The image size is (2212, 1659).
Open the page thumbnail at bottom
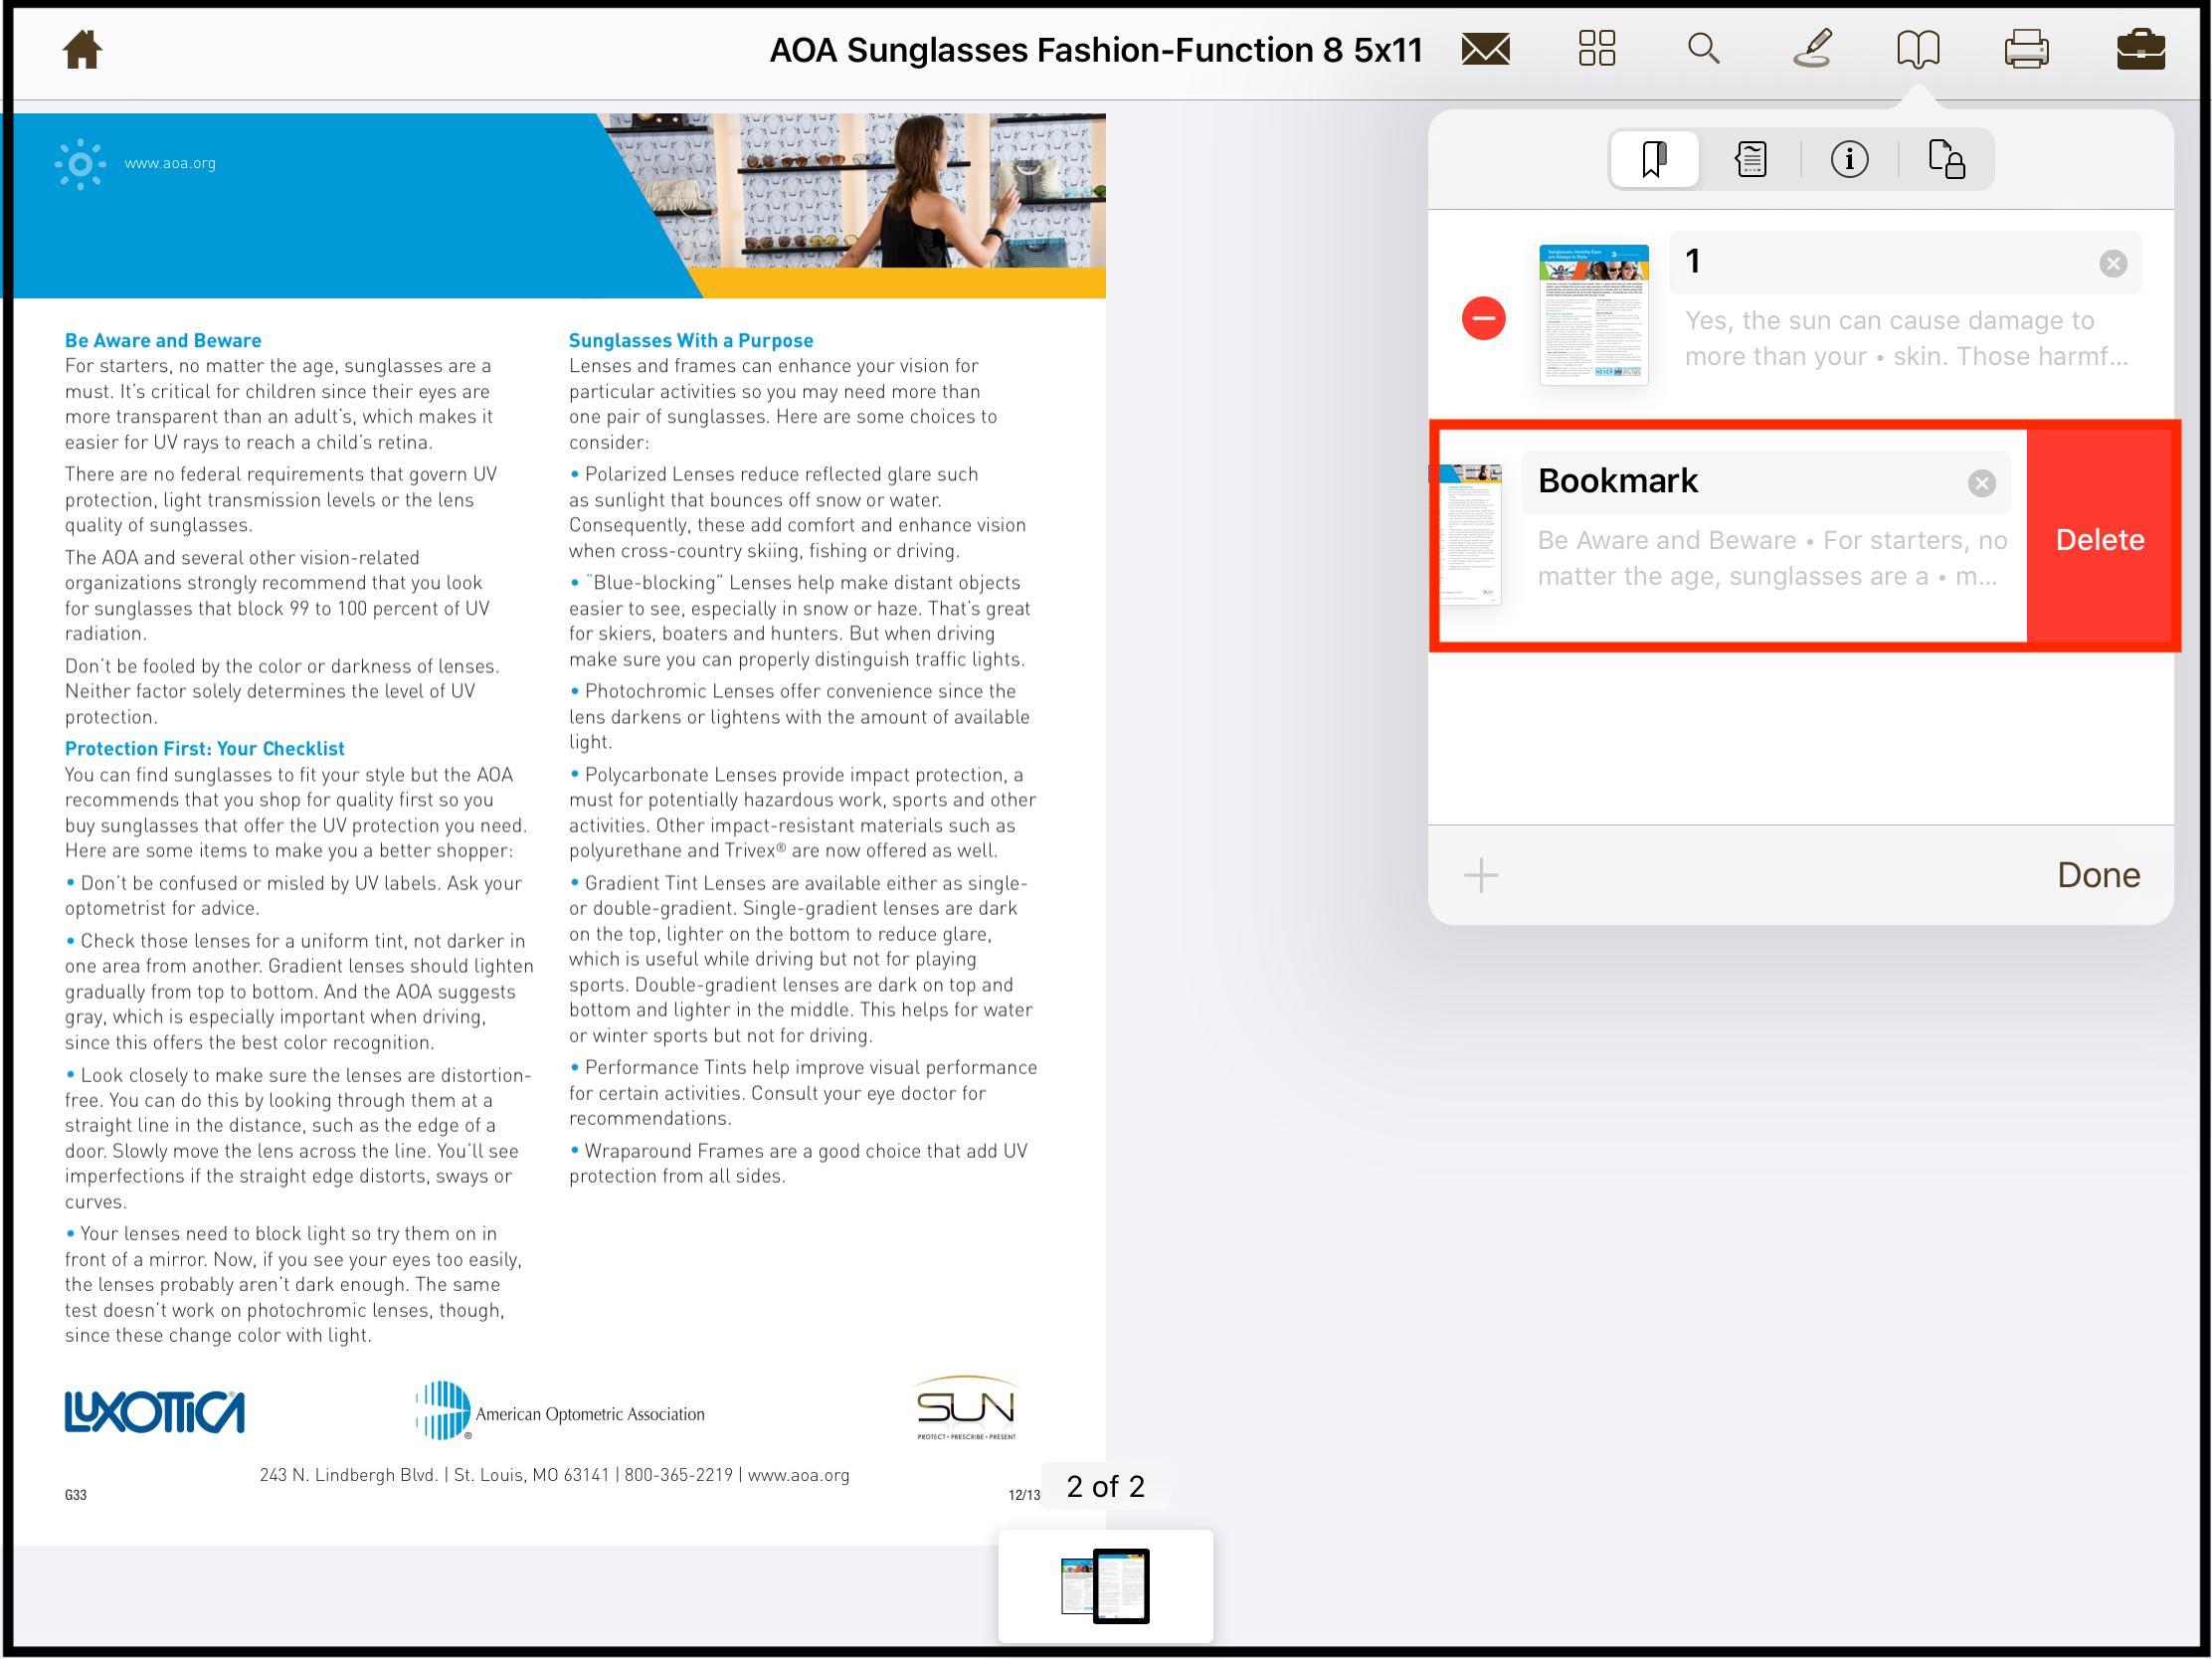1106,1586
